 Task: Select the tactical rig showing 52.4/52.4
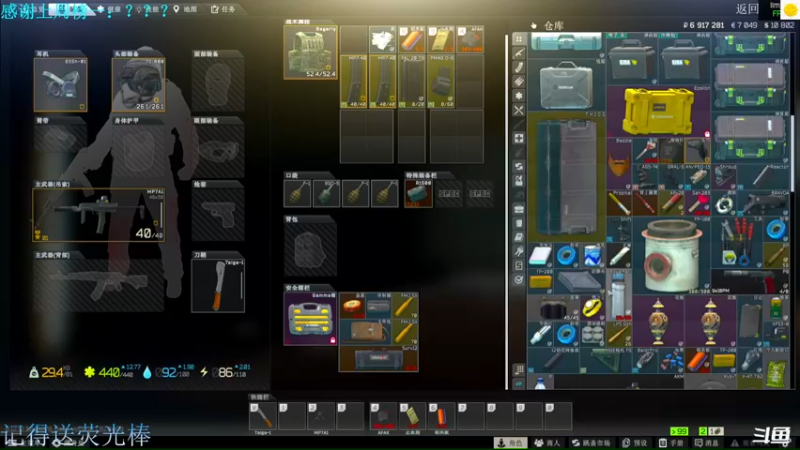point(310,53)
